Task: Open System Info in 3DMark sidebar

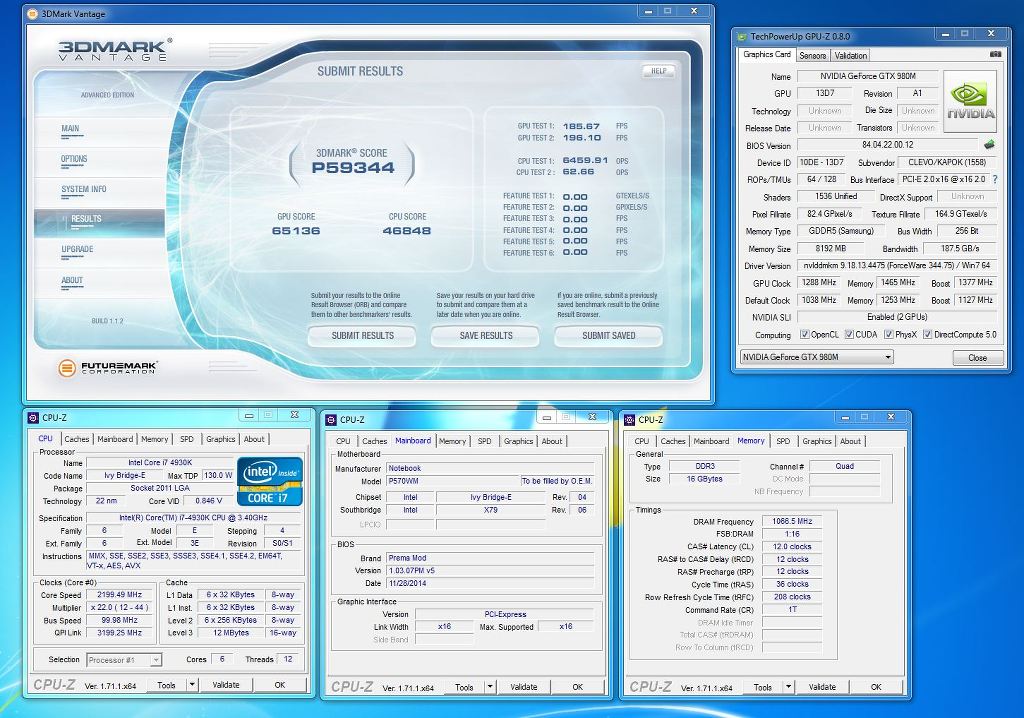Action: point(83,189)
